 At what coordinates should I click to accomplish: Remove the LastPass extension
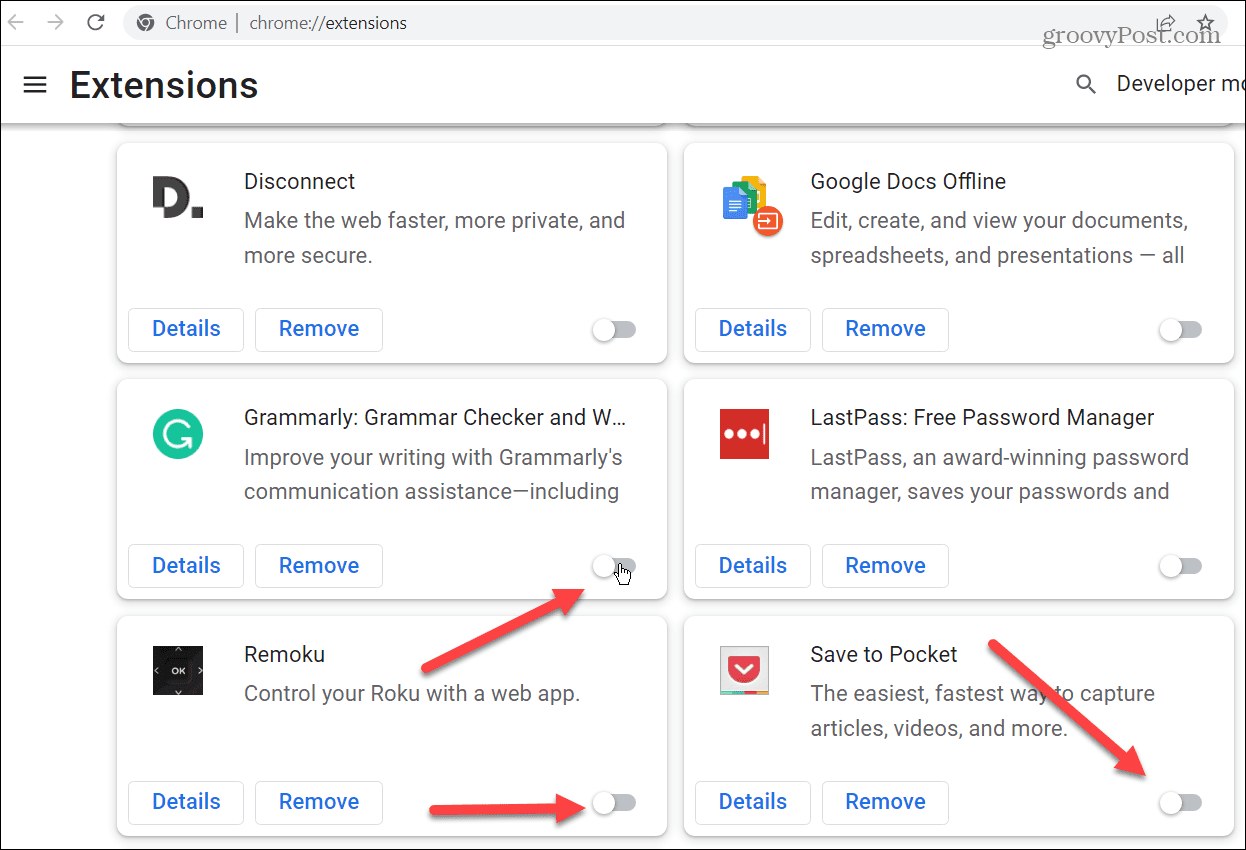point(885,565)
